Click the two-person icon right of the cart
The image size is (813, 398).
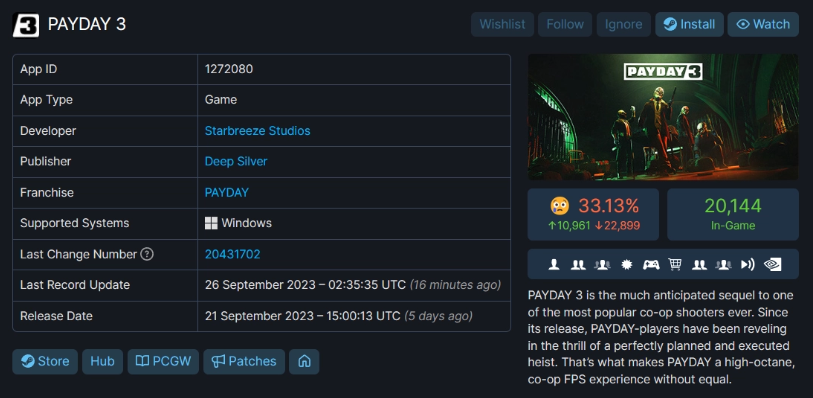[699, 265]
